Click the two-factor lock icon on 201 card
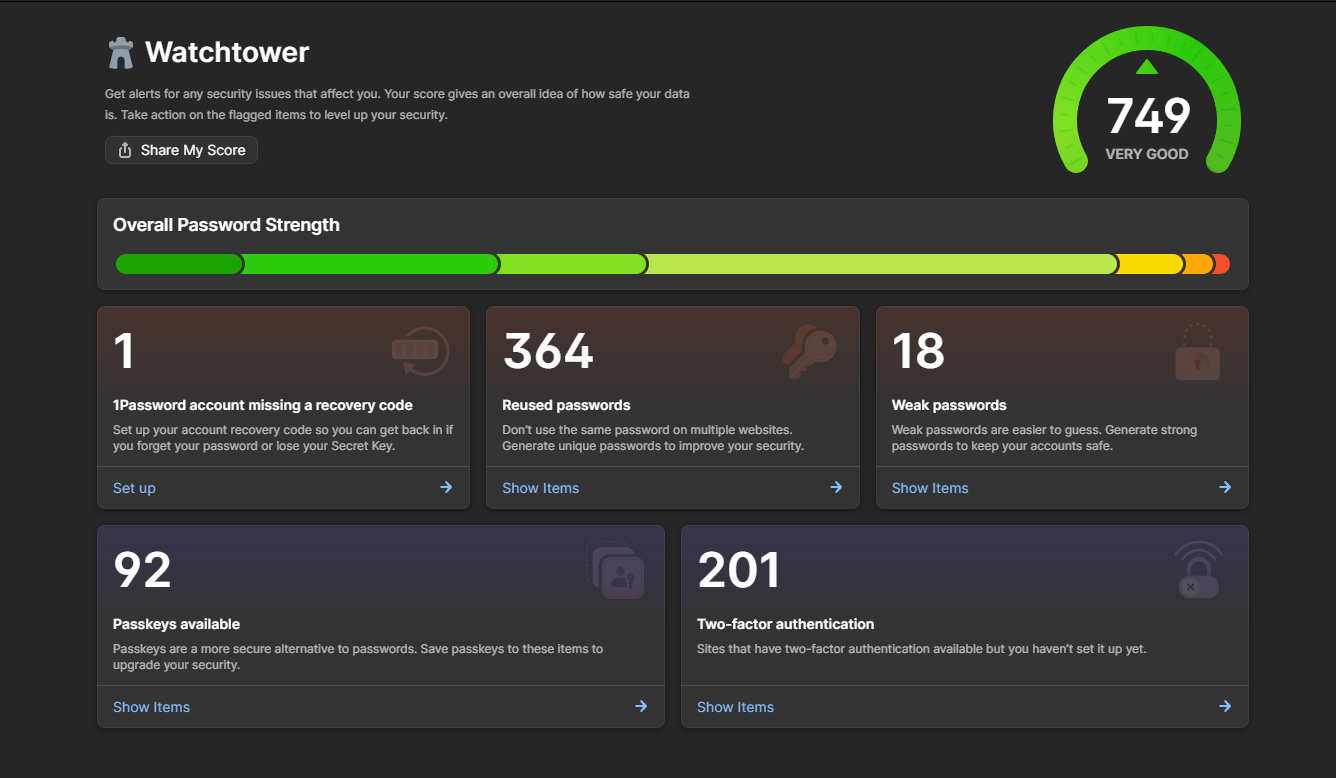Image resolution: width=1336 pixels, height=778 pixels. click(1198, 570)
